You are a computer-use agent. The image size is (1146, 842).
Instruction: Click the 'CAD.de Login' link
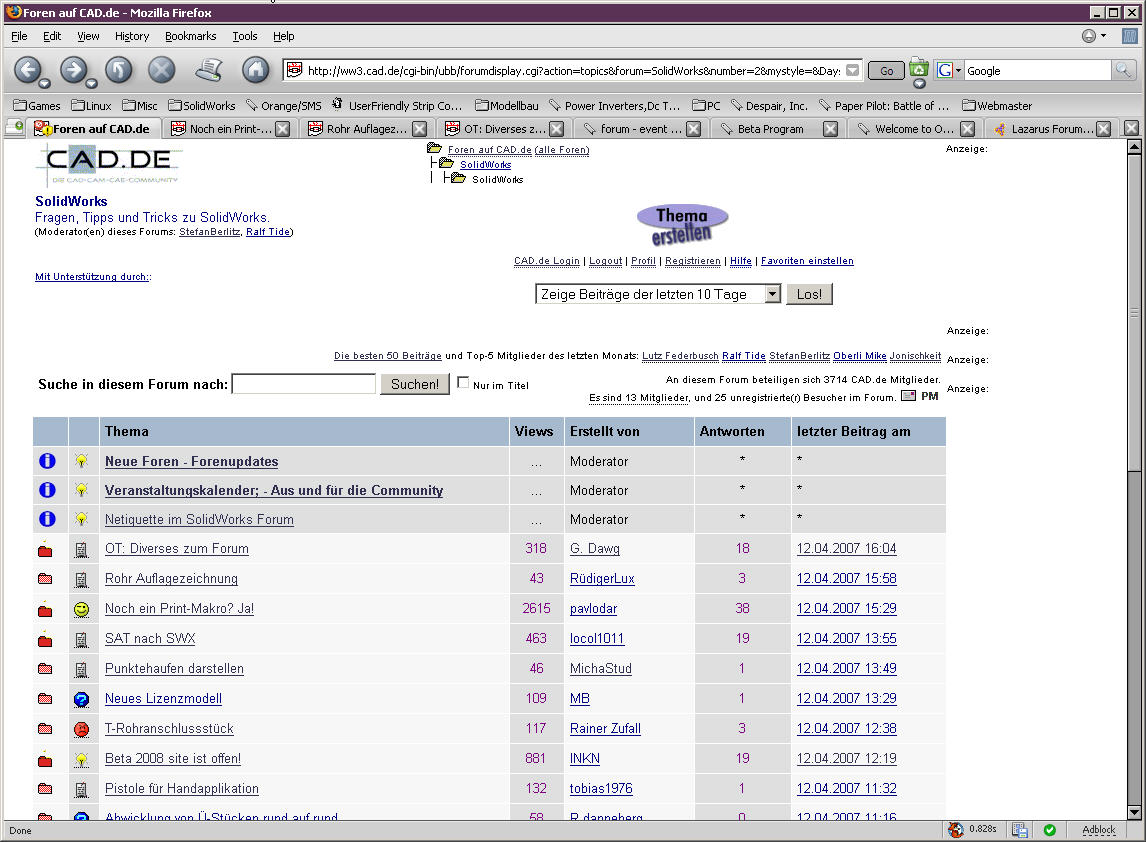point(547,261)
